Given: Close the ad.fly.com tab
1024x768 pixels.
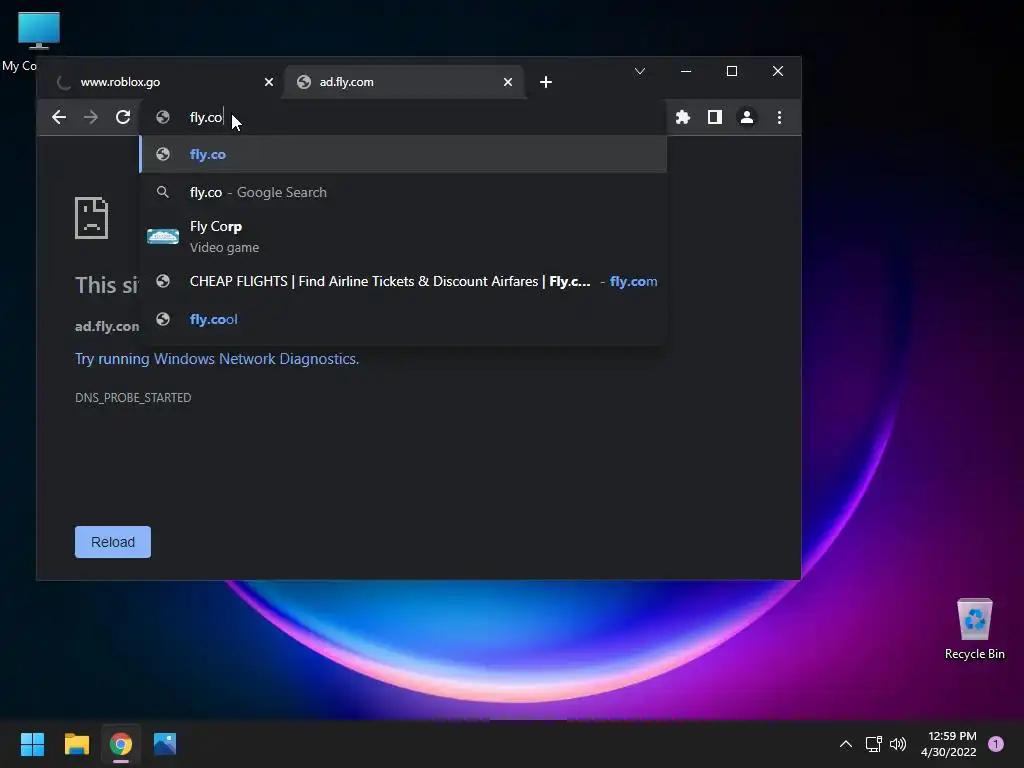Looking at the screenshot, I should (507, 82).
